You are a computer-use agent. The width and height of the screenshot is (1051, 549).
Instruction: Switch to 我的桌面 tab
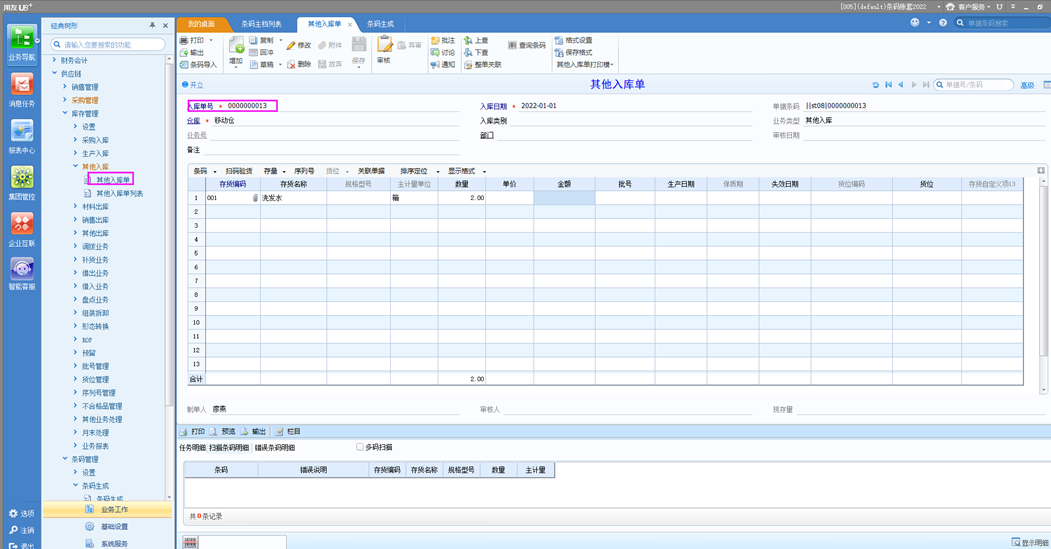(x=201, y=24)
